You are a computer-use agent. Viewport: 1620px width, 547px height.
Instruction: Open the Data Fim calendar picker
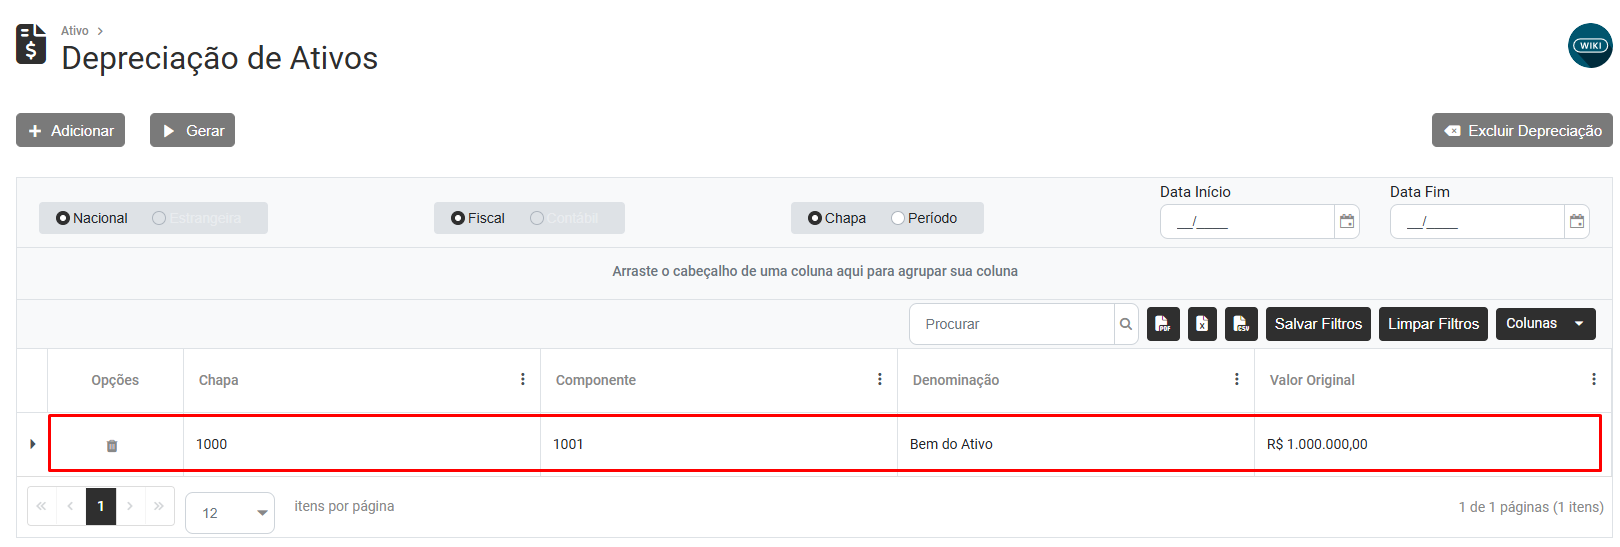click(x=1577, y=222)
